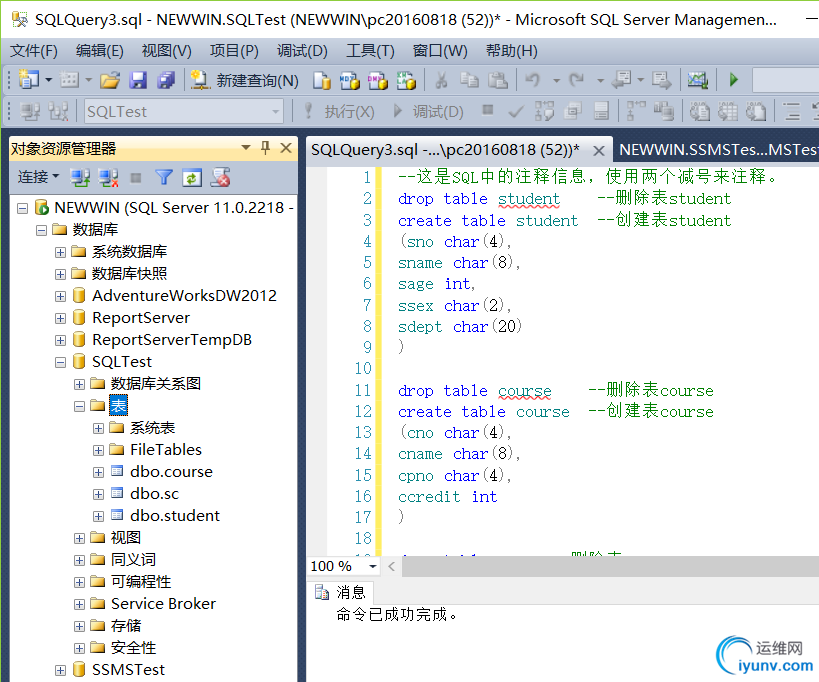Viewport: 819px width, 682px height.
Task: Expand the AdventureWorksDW2012 database
Action: pyautogui.click(x=61, y=296)
